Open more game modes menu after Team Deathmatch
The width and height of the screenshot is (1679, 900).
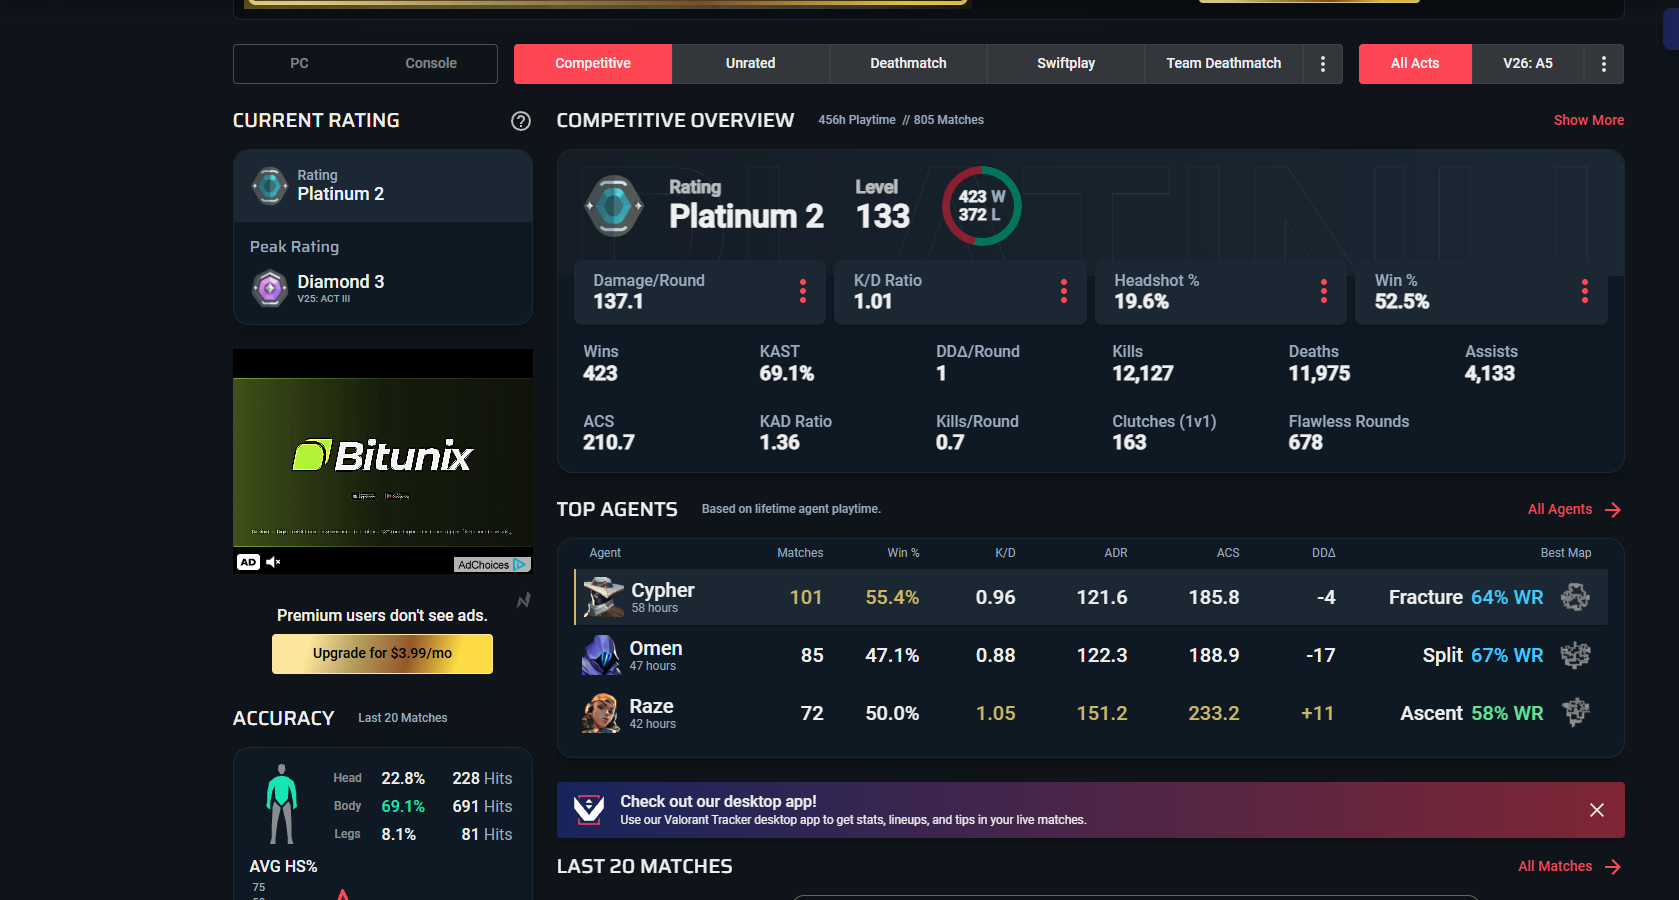pos(1323,63)
